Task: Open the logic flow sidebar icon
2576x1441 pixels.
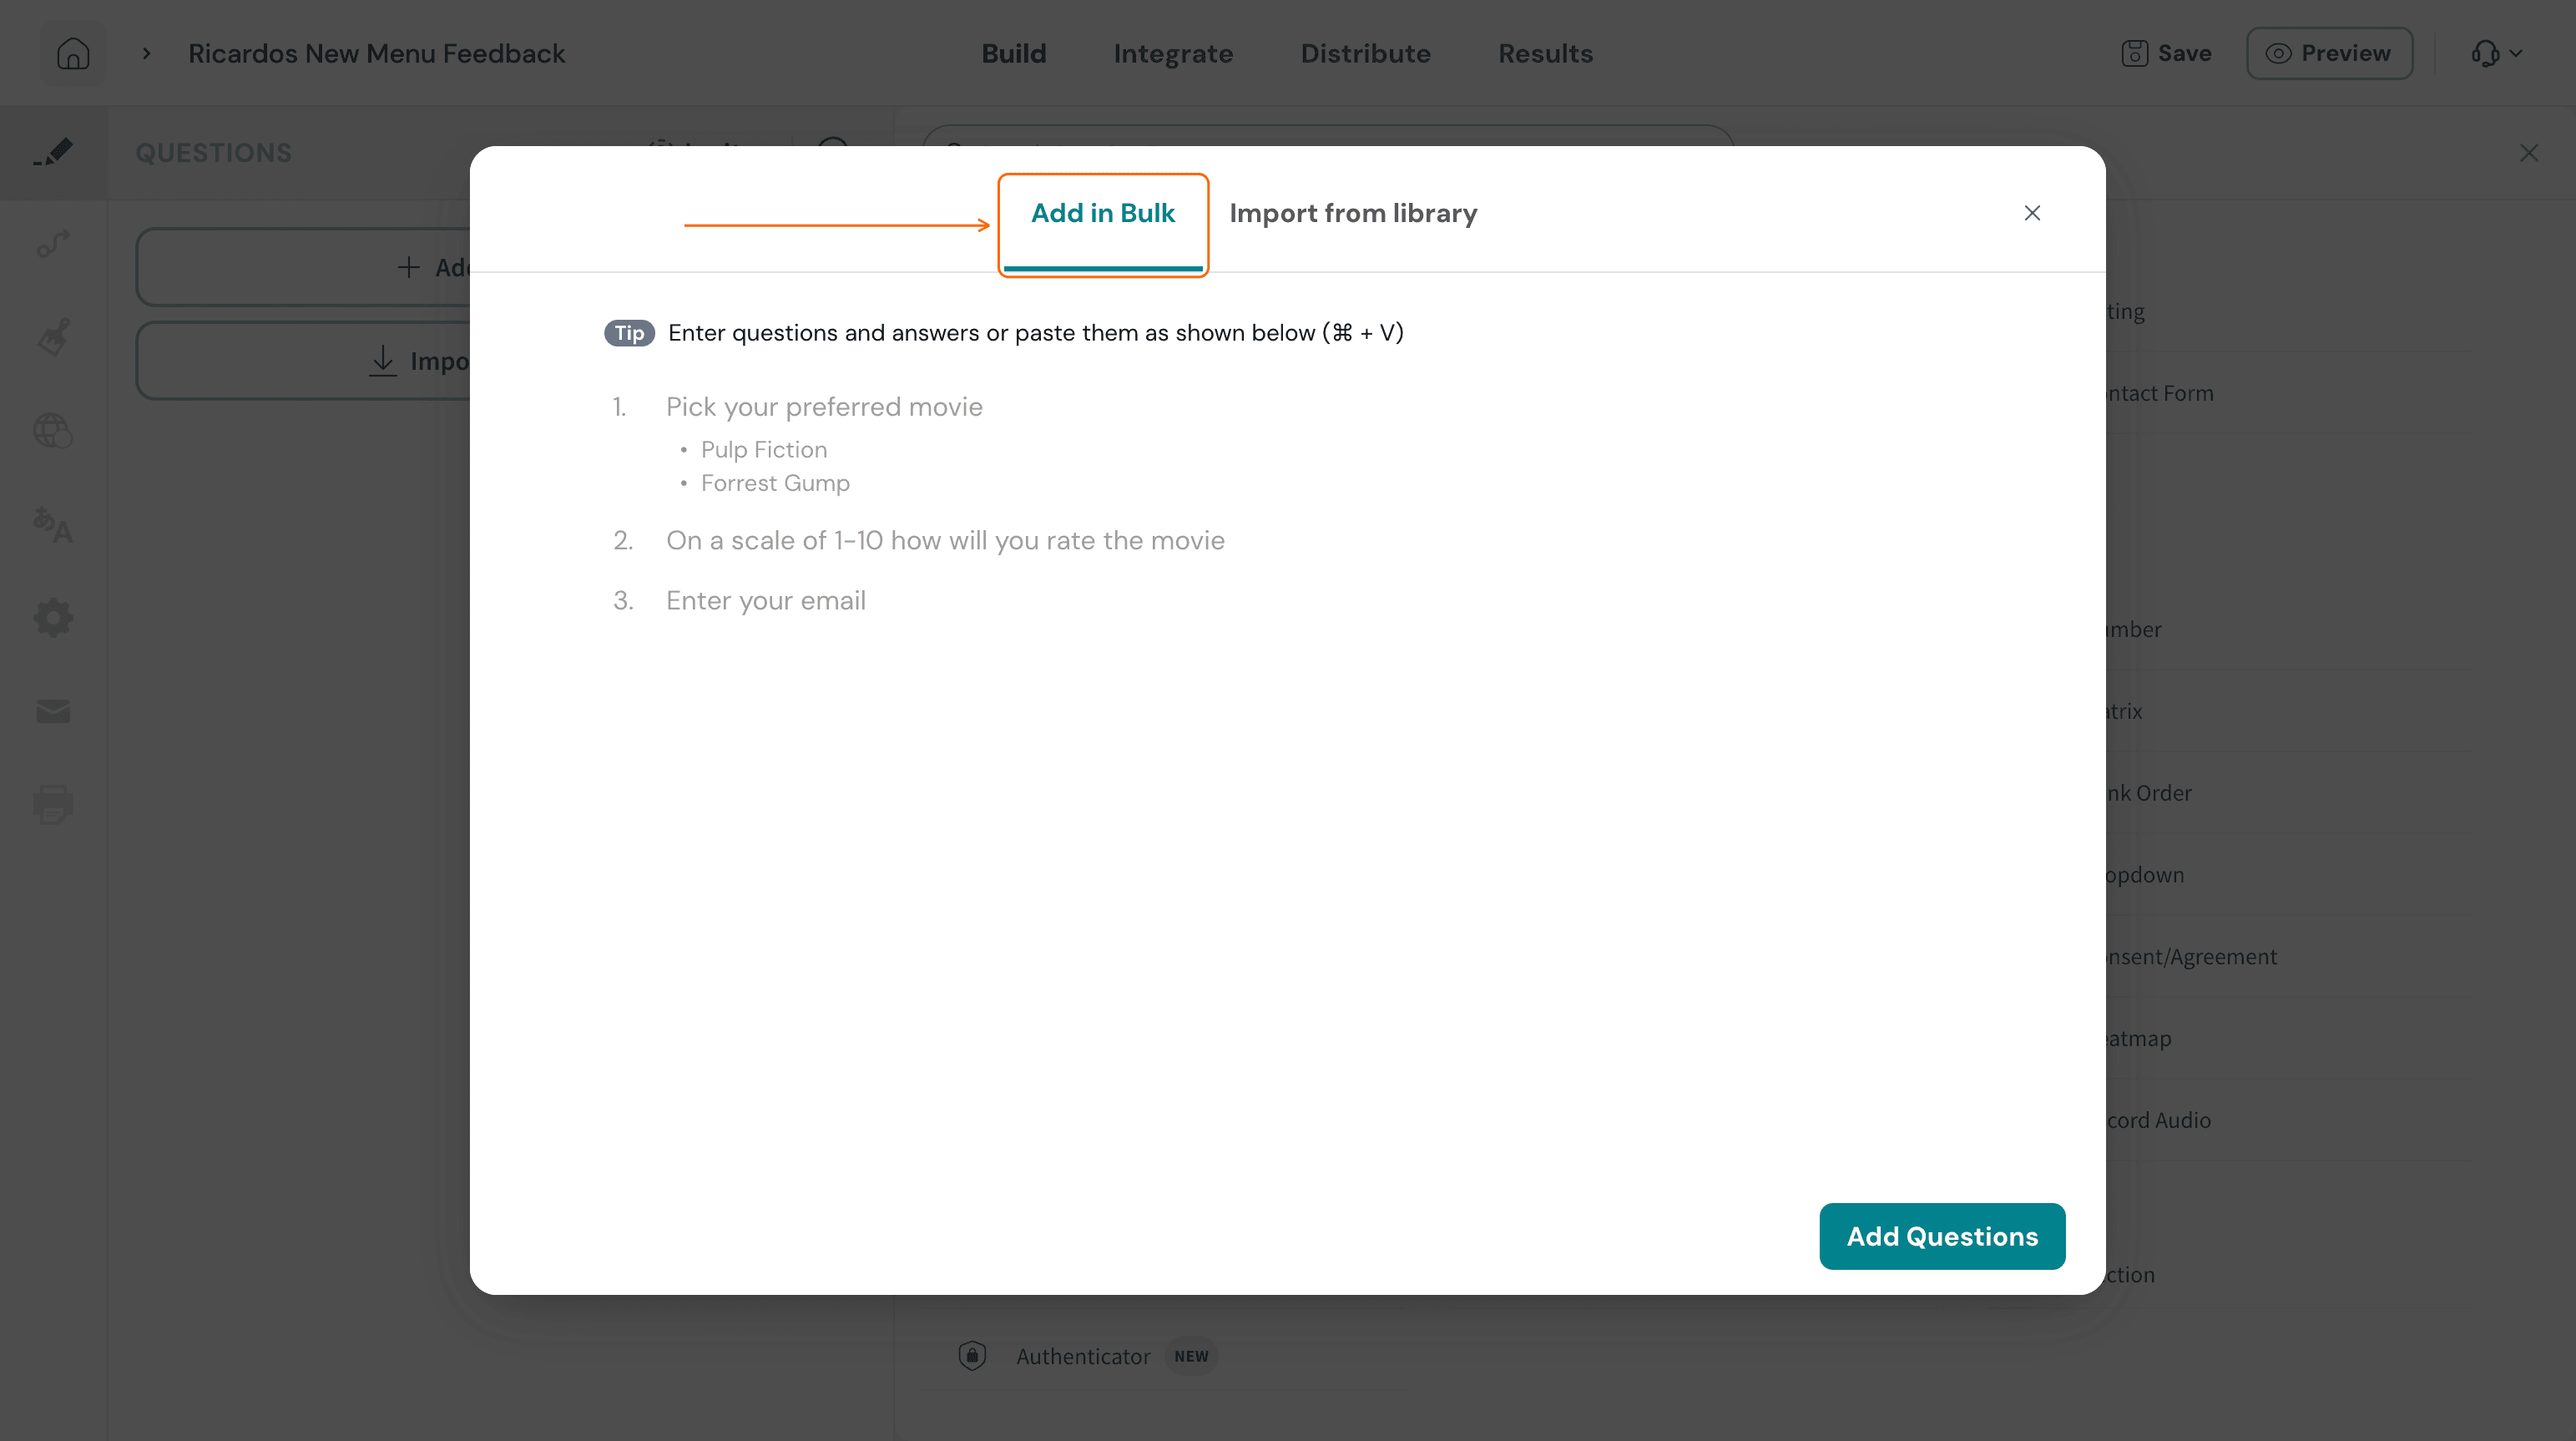Action: point(53,243)
